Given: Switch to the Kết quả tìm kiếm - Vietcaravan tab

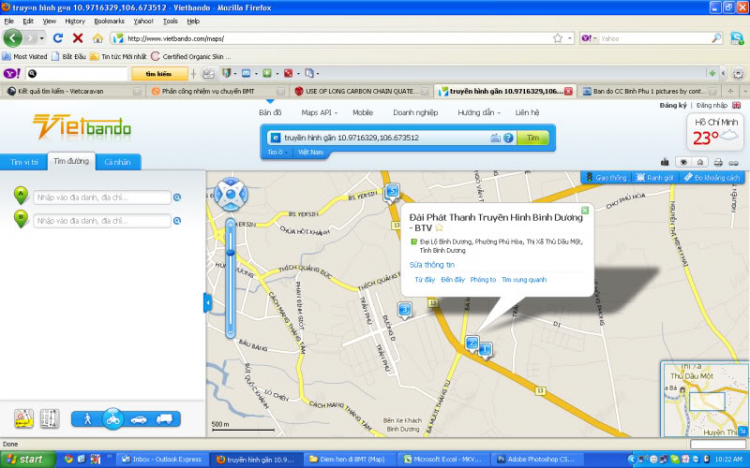Looking at the screenshot, I should tap(74, 91).
